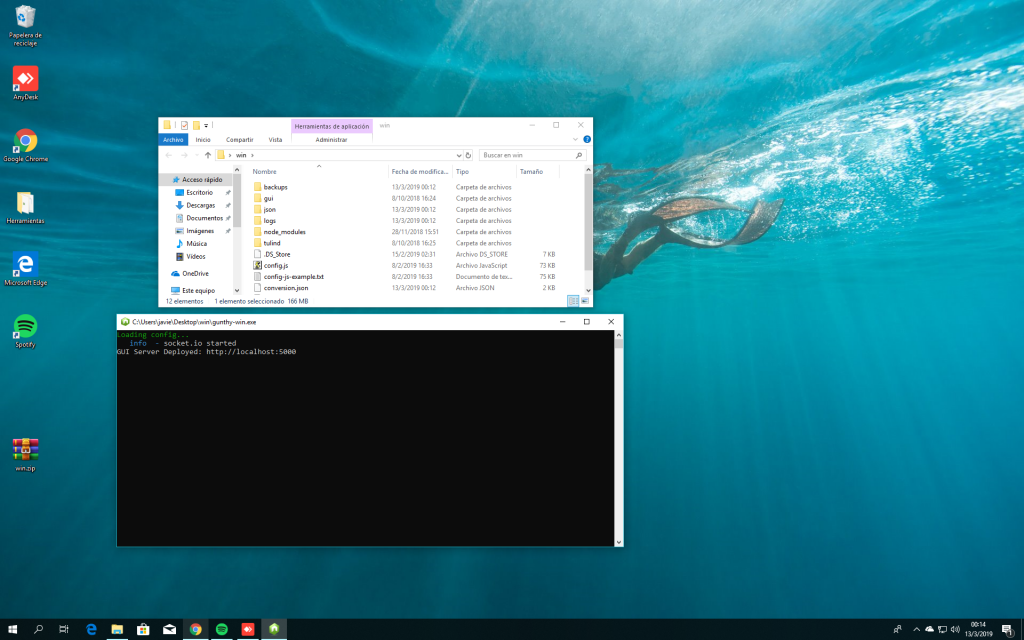Click the Microsoft Store taskbar icon

143,629
